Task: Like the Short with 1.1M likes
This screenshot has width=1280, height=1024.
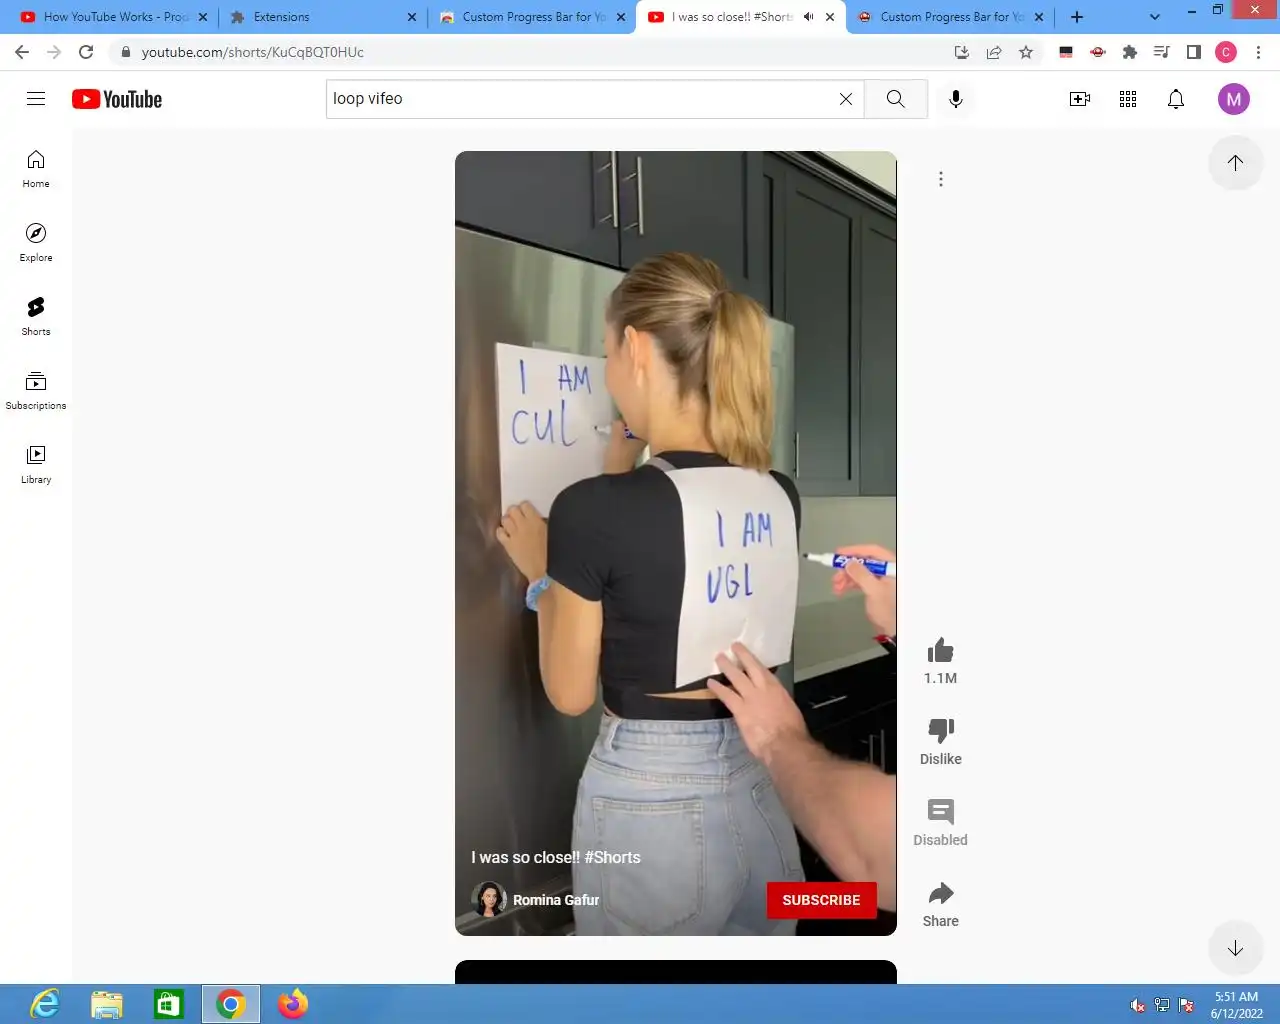Action: tap(941, 651)
